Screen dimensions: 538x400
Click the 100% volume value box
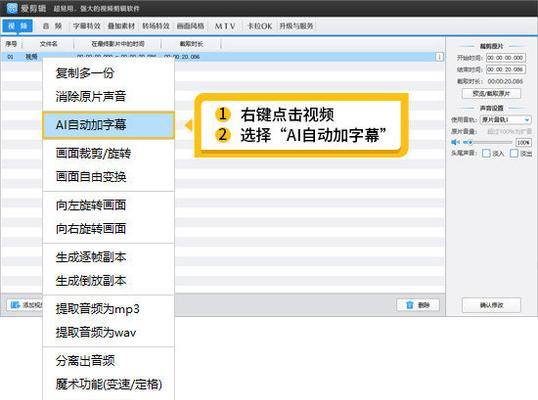pyautogui.click(x=523, y=142)
